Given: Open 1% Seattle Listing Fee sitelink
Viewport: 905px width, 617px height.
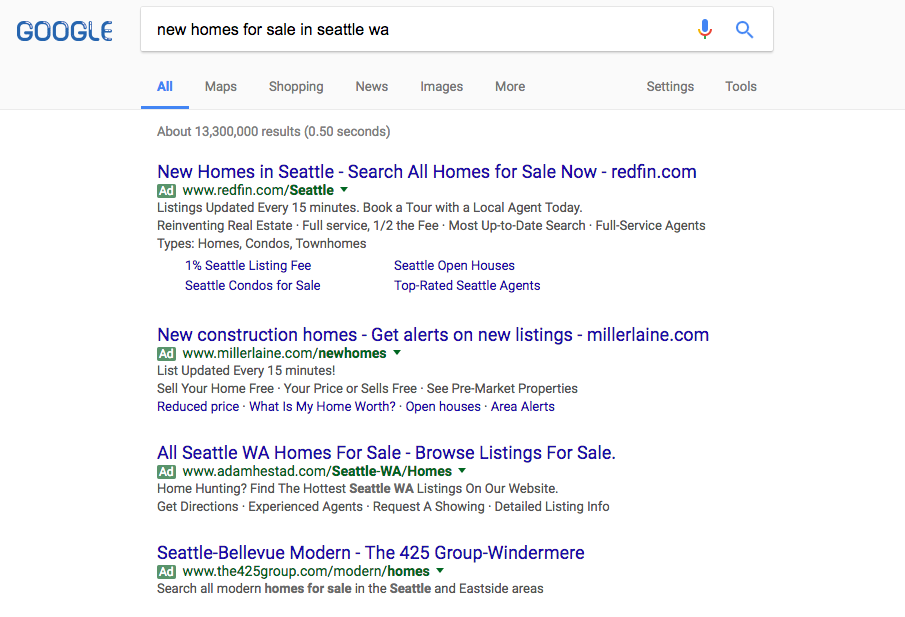Looking at the screenshot, I should click(248, 266).
